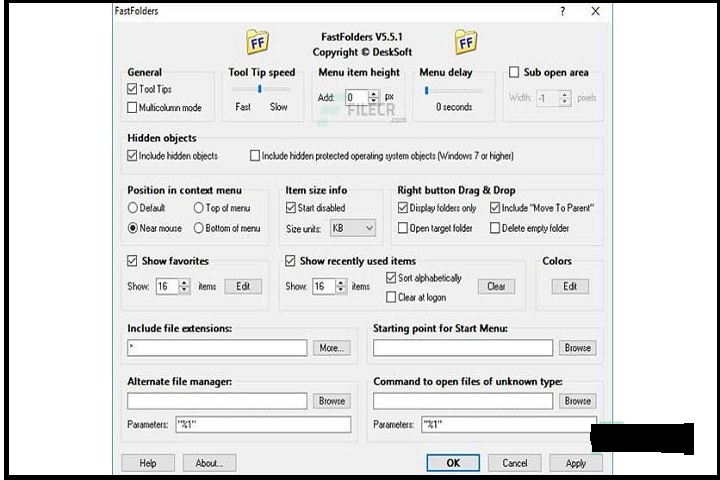Click the Edit button under Colors
Image resolution: width=720 pixels, height=480 pixels.
(x=570, y=286)
